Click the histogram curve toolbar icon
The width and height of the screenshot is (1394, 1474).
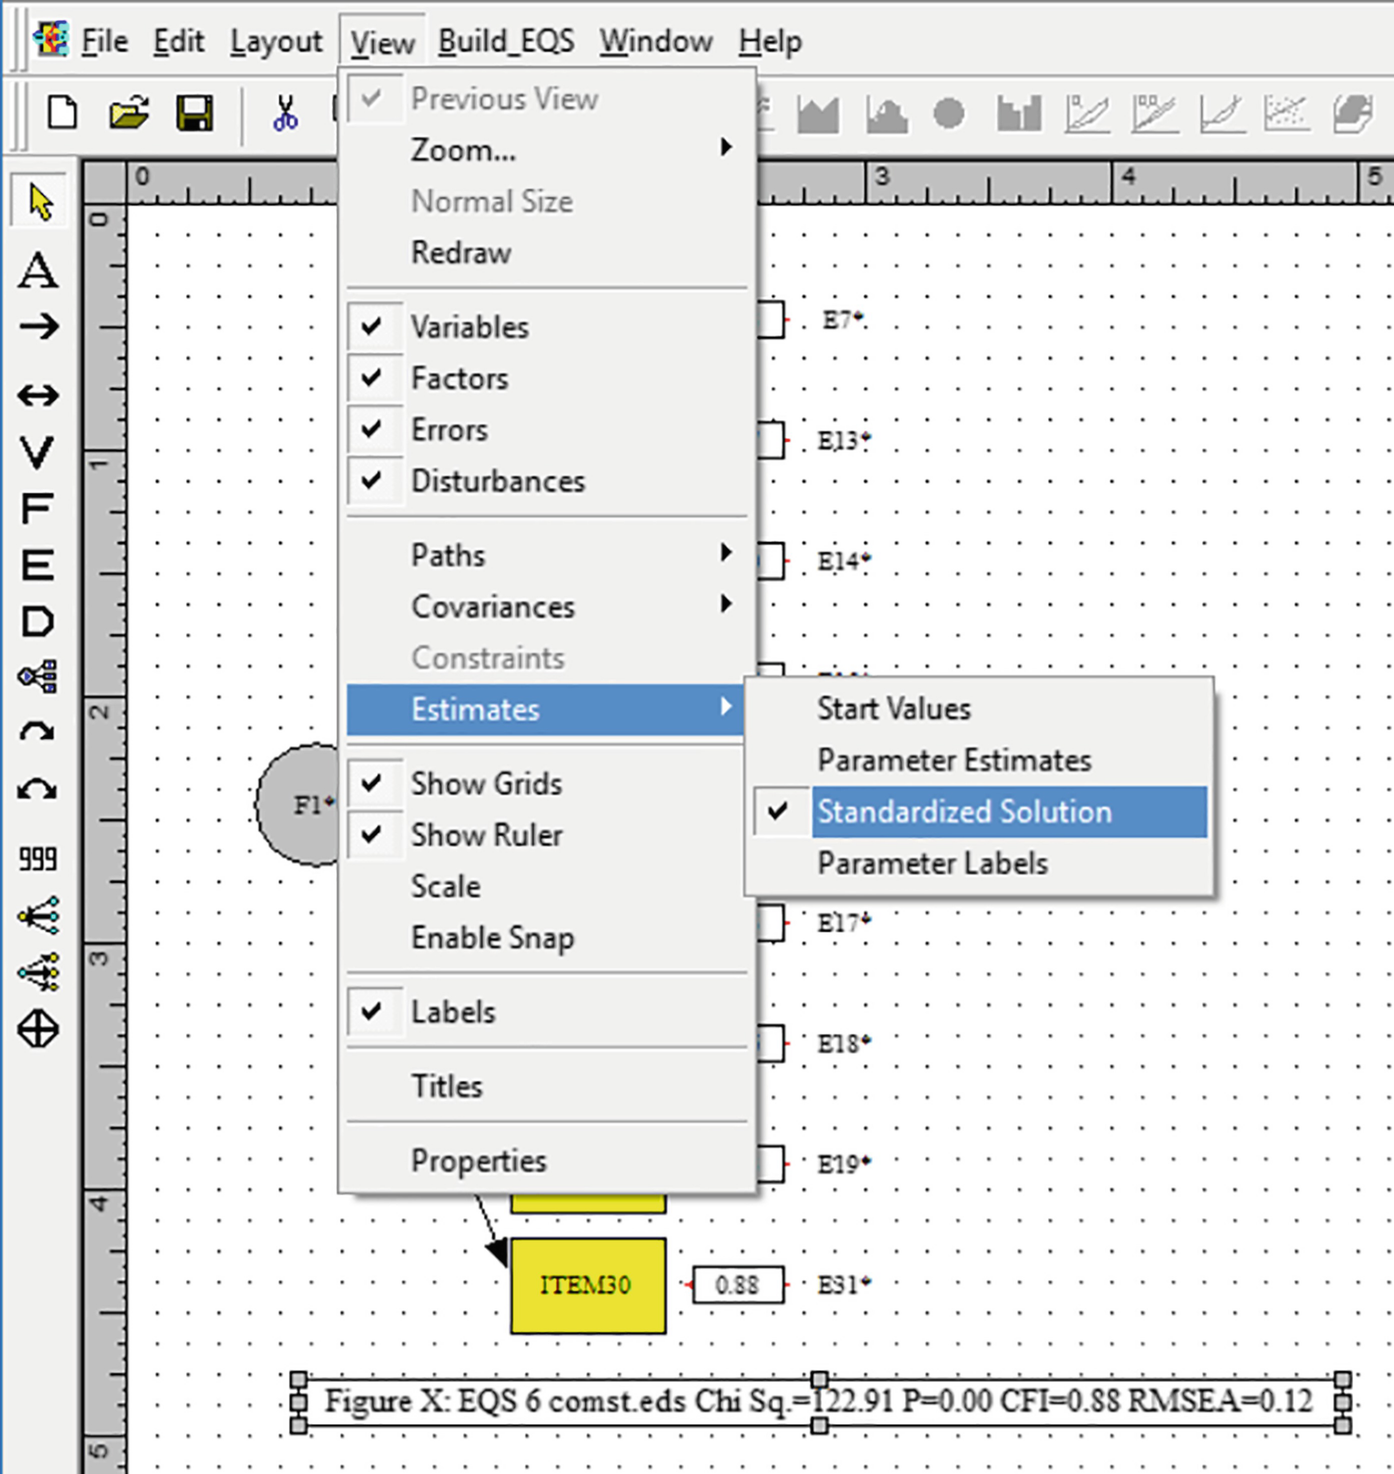(886, 114)
